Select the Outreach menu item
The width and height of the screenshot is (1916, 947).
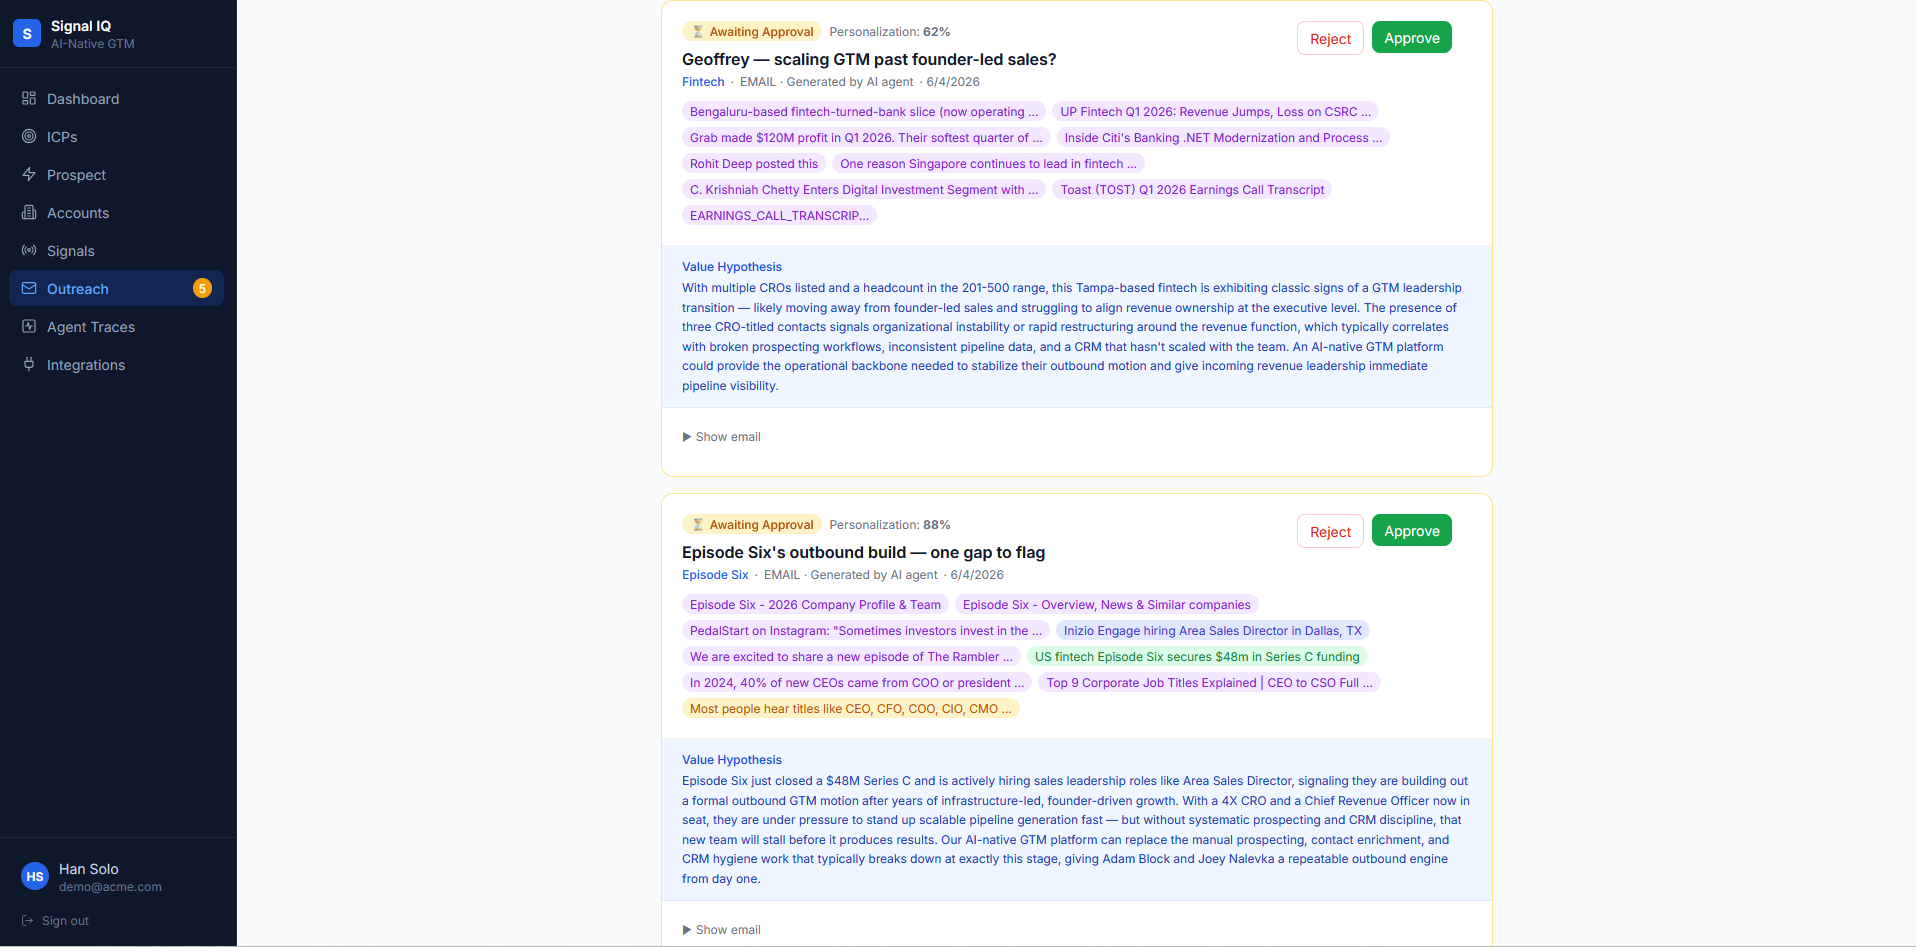click(116, 288)
